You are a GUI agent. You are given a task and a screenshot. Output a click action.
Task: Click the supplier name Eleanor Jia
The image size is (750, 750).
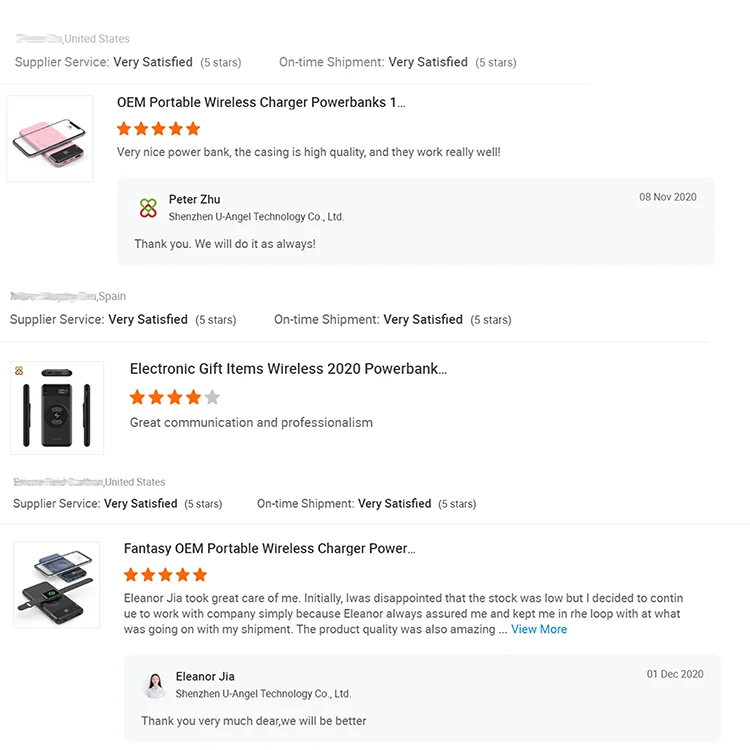click(205, 677)
